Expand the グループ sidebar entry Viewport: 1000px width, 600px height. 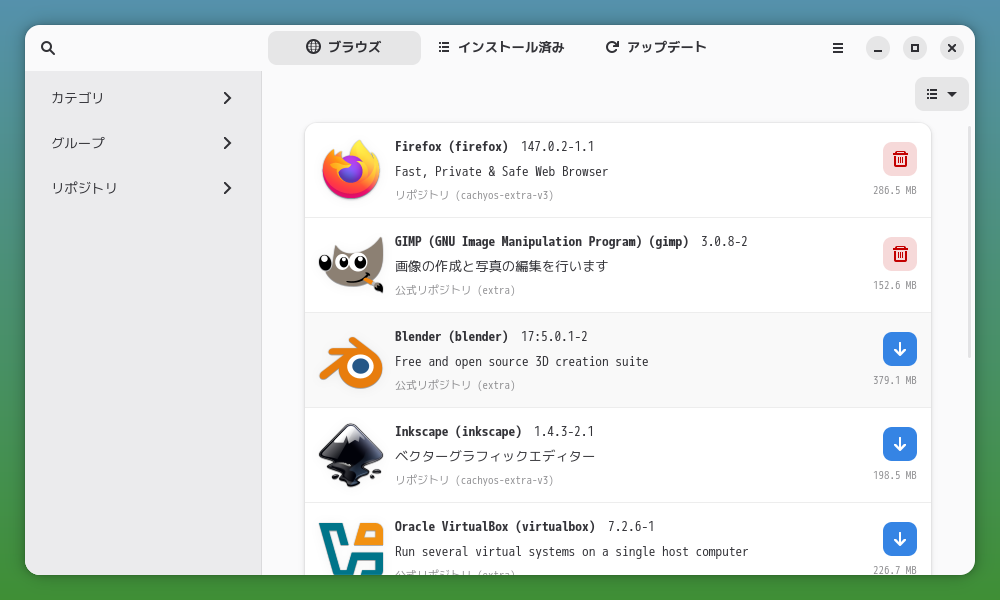point(143,143)
